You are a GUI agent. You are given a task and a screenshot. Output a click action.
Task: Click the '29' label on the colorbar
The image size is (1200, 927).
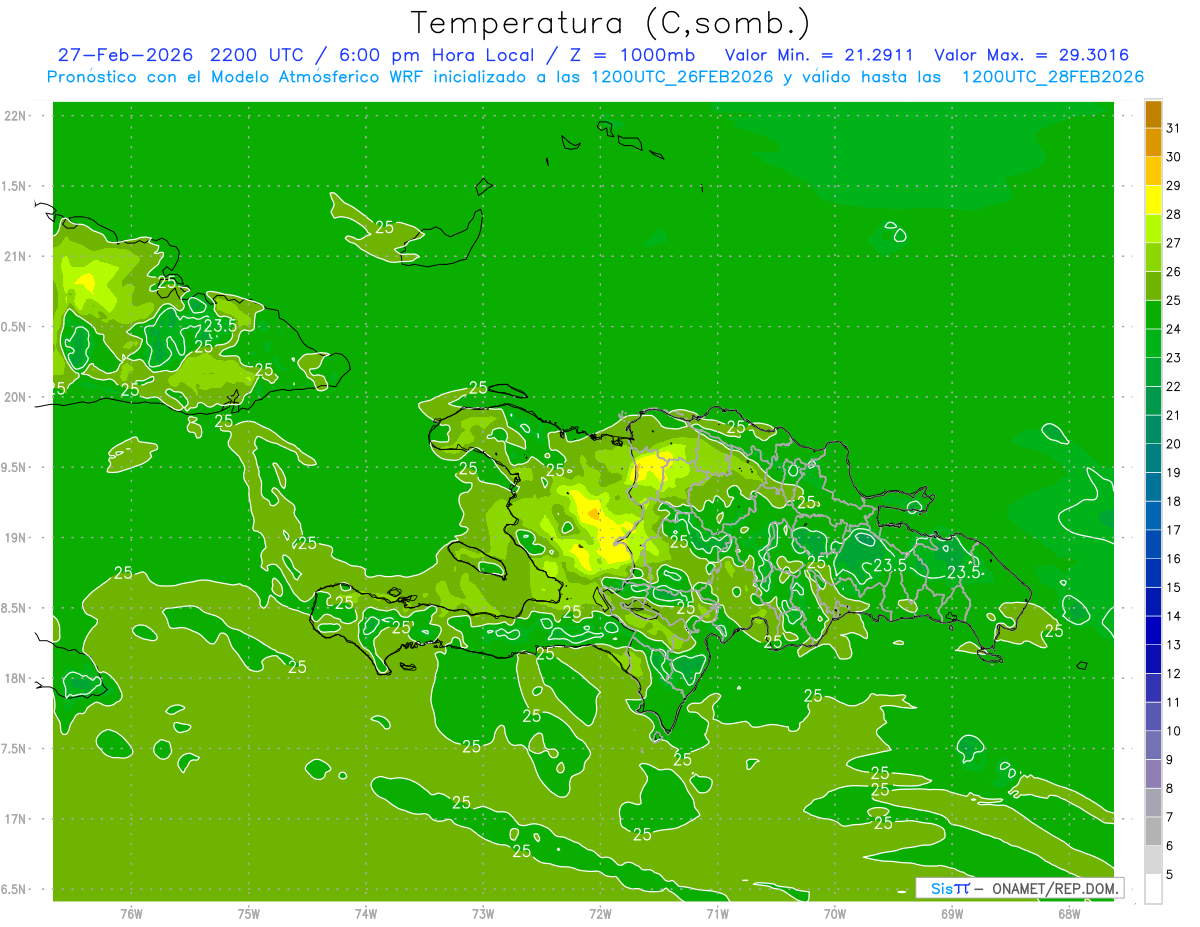click(1174, 185)
